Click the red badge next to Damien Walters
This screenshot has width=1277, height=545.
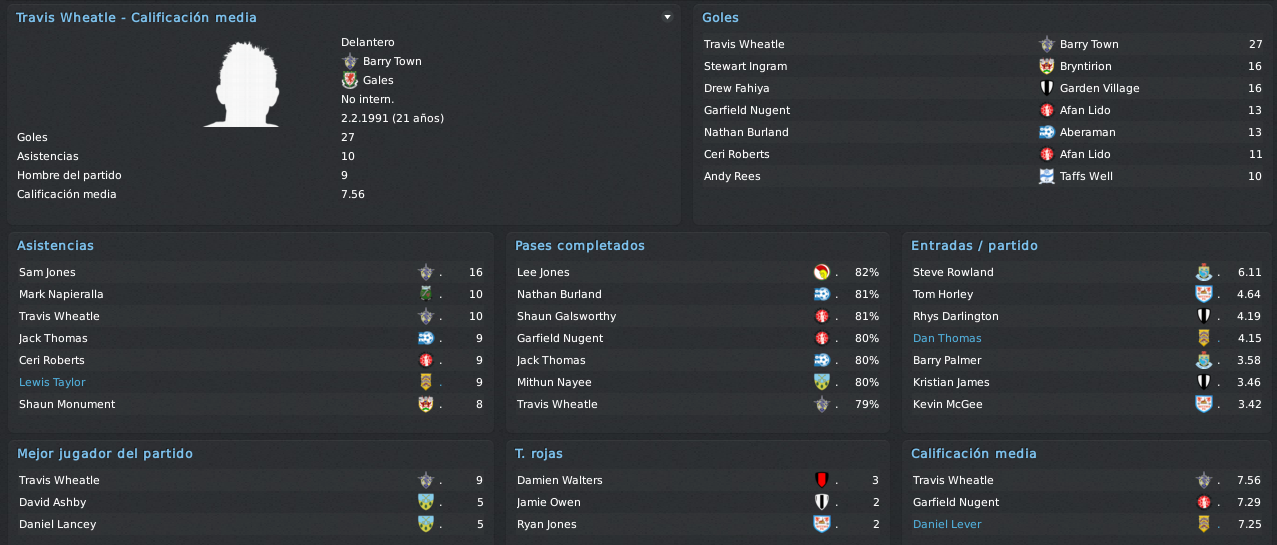point(822,480)
